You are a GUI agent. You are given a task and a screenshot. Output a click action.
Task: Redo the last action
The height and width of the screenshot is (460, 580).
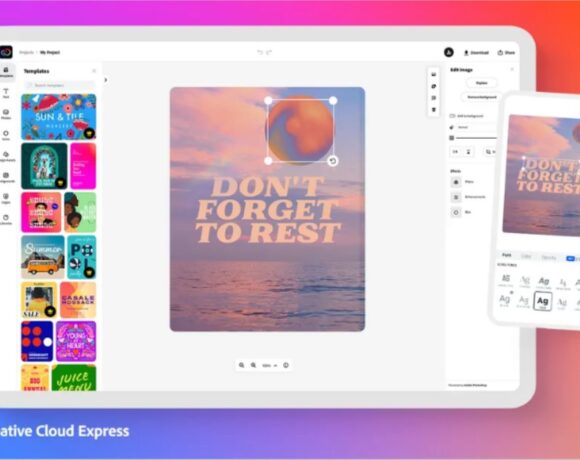coord(269,53)
